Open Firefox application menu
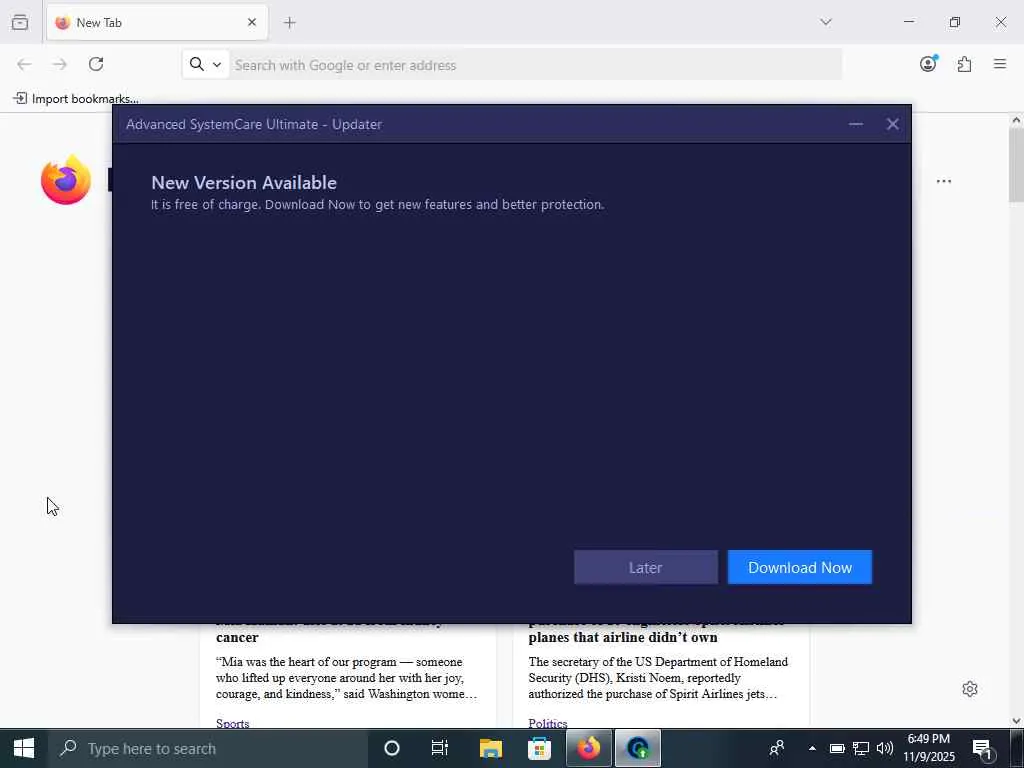1024x768 pixels. coord(1000,64)
